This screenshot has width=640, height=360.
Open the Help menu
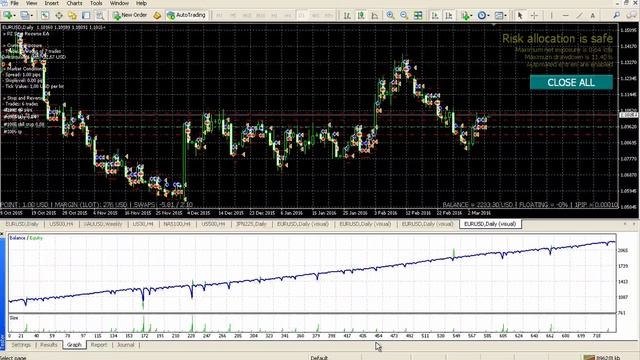coord(141,3)
